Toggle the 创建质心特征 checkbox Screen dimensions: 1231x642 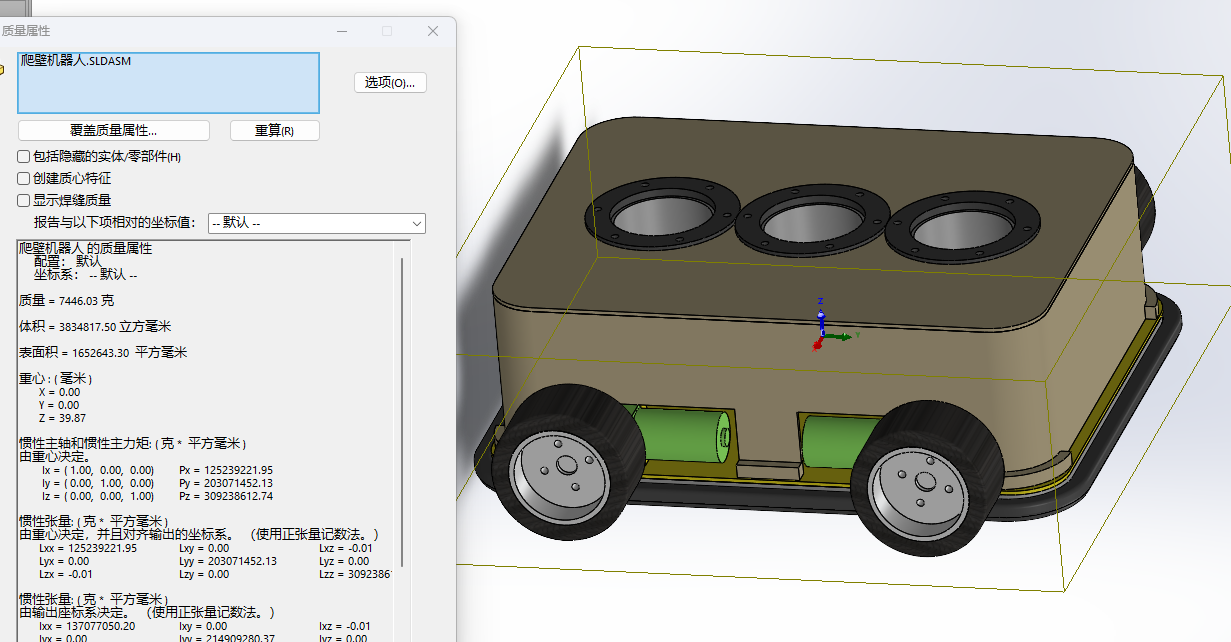(x=24, y=178)
